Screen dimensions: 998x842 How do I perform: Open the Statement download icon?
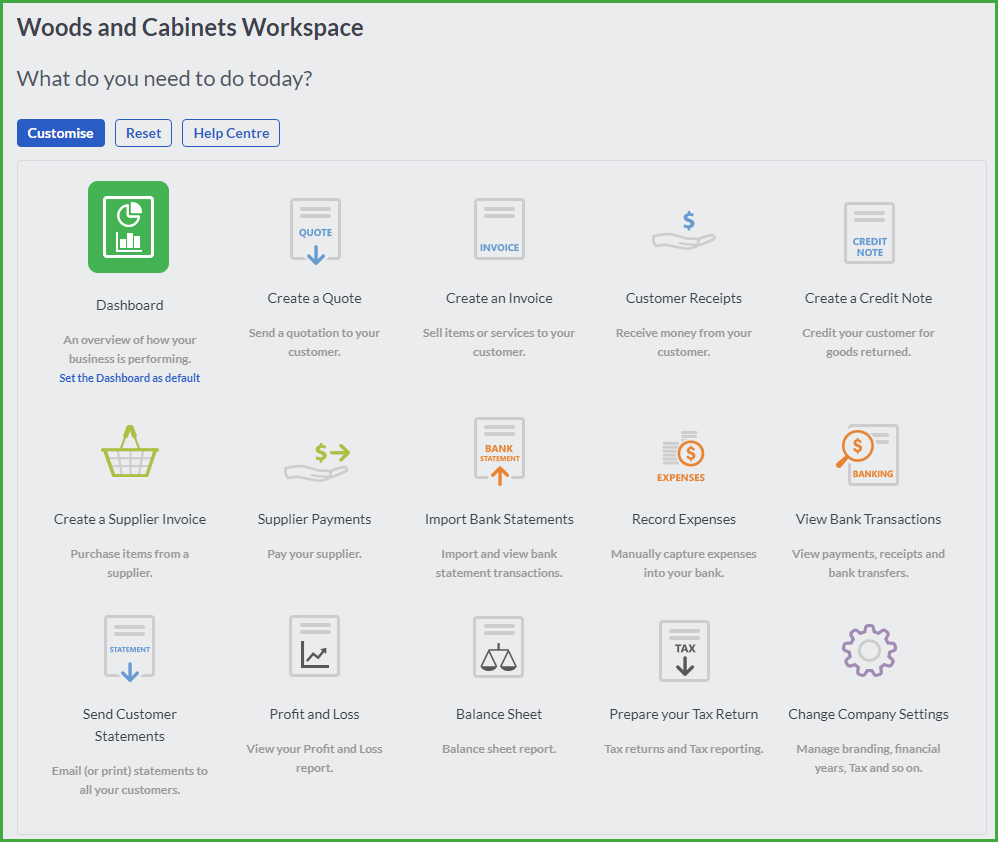[x=130, y=649]
